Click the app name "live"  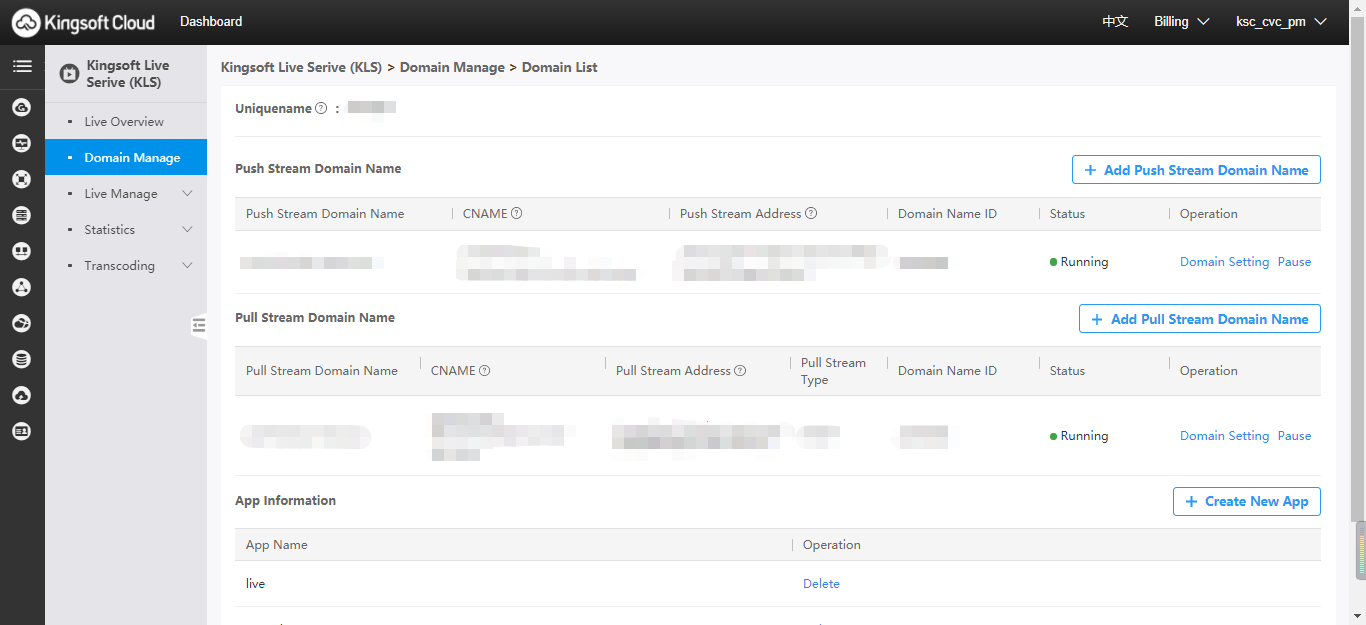tap(255, 583)
